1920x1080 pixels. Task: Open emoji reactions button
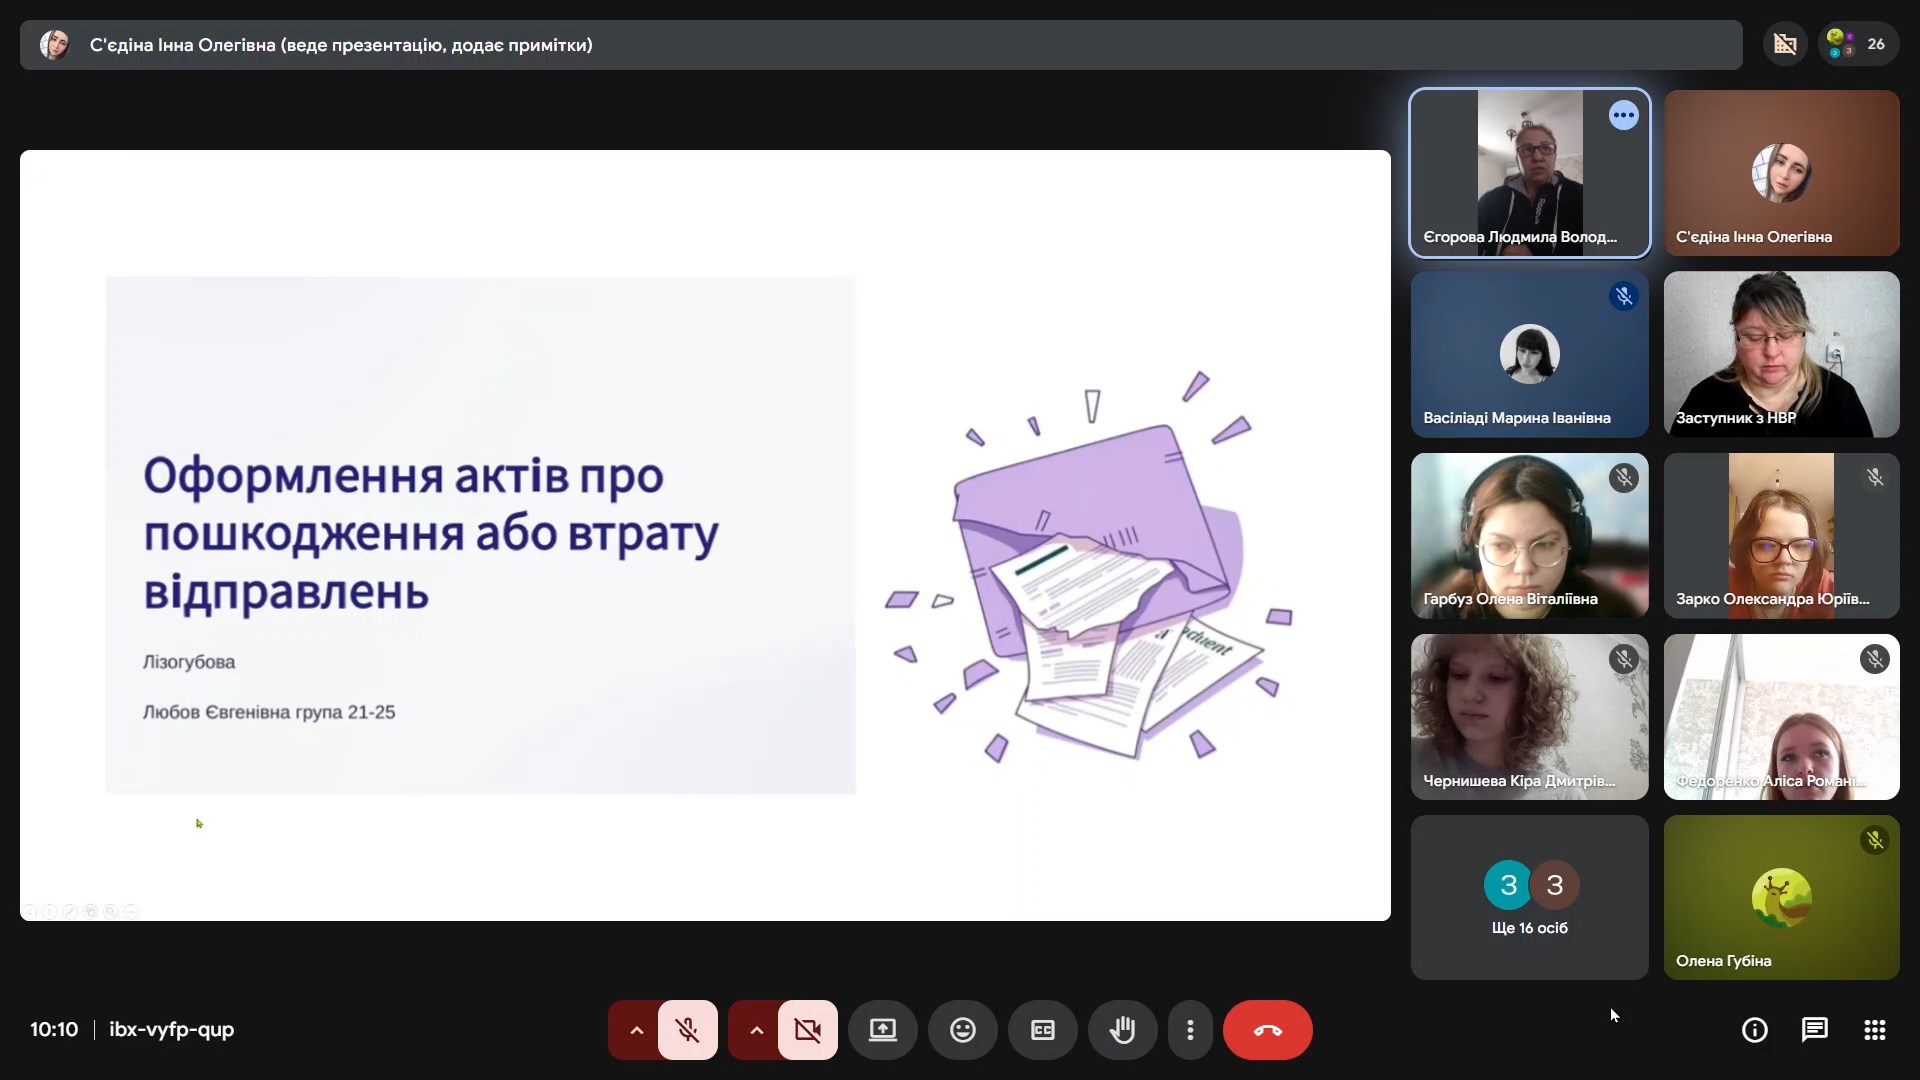coord(962,1030)
